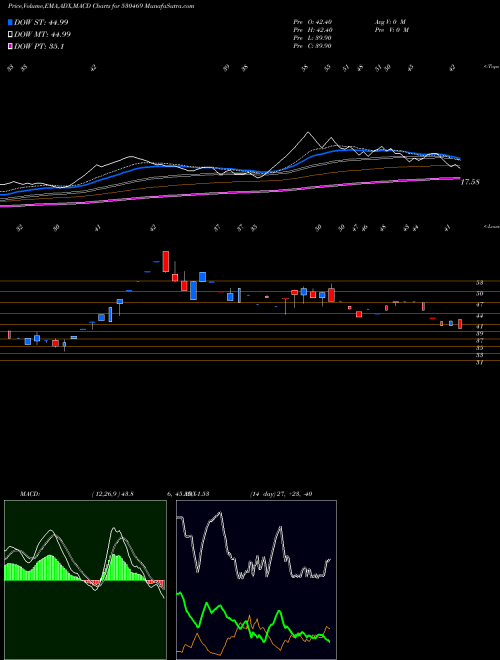Image resolution: width=500 pixels, height=660 pixels.
Task: Click the 41 price axis label
Action: click(479, 326)
